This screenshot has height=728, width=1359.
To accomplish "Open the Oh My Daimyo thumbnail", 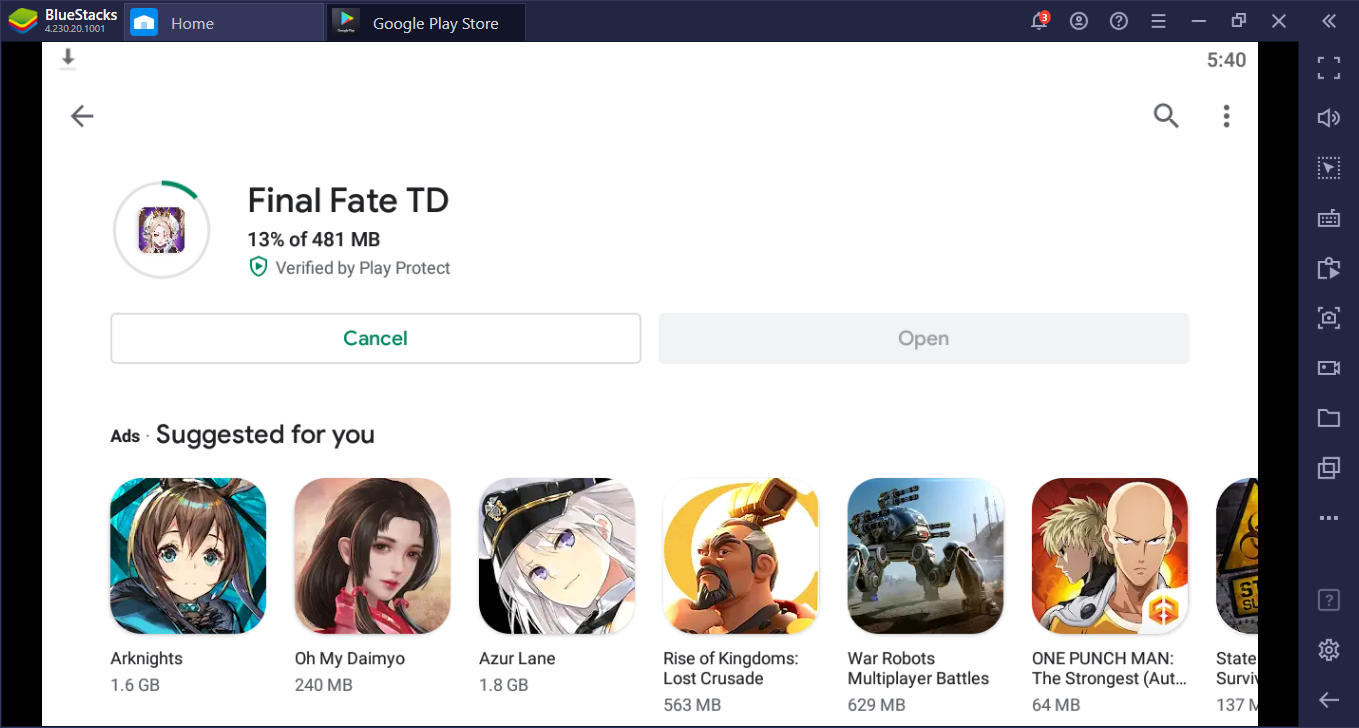I will pos(372,556).
